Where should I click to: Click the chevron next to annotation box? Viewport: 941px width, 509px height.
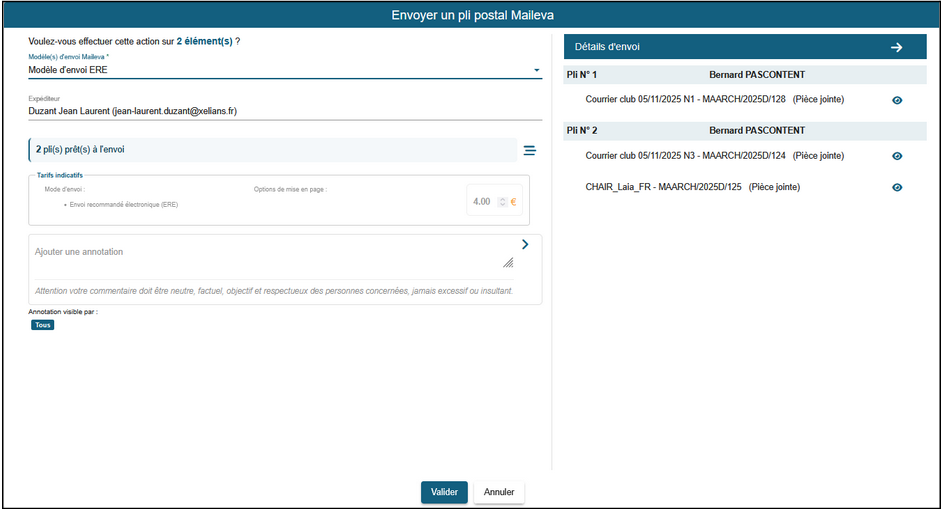pos(525,244)
